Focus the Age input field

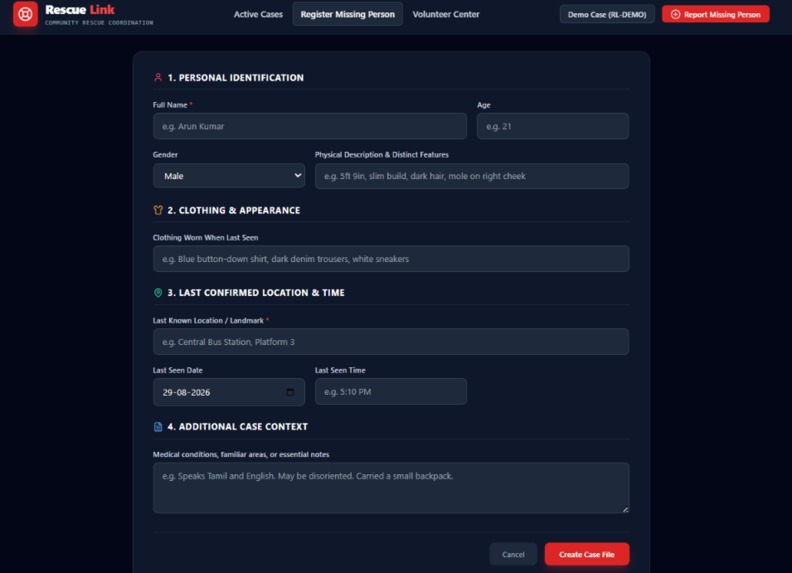coord(553,126)
